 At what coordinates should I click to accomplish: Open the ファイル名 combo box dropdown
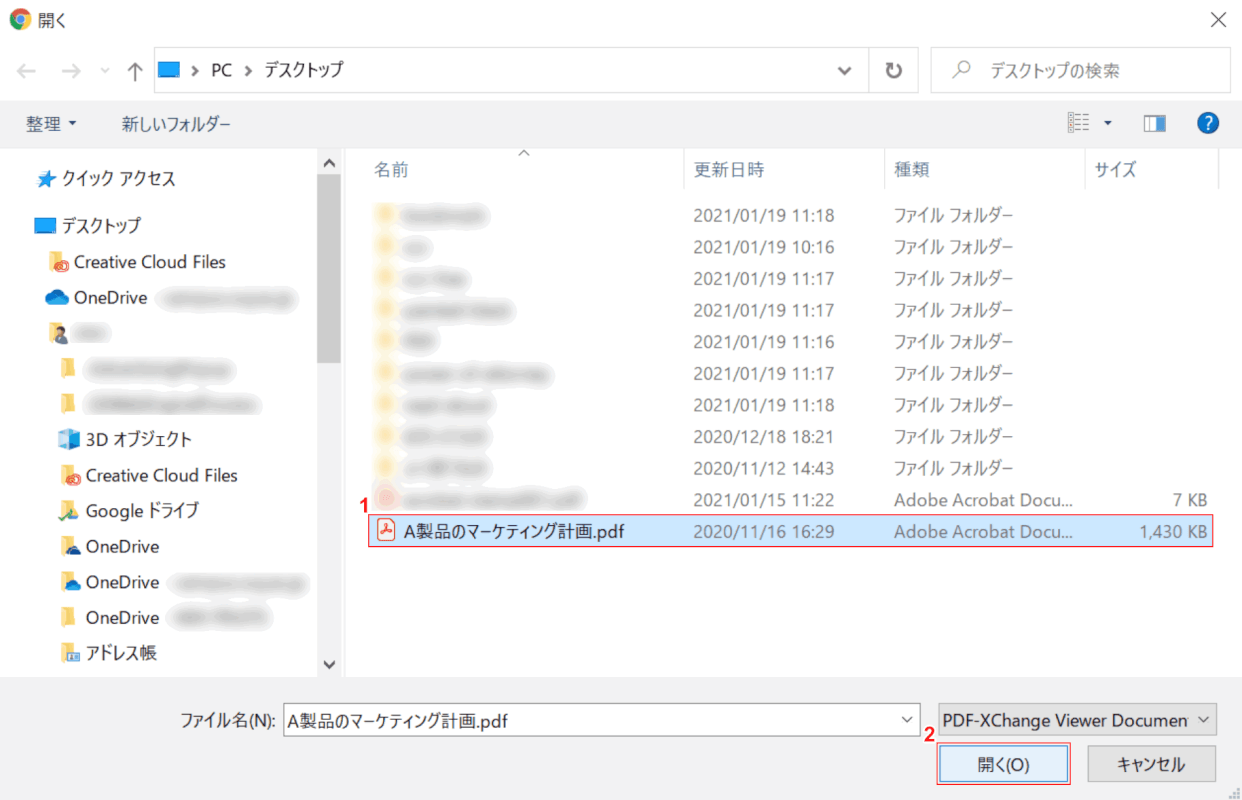pos(907,719)
